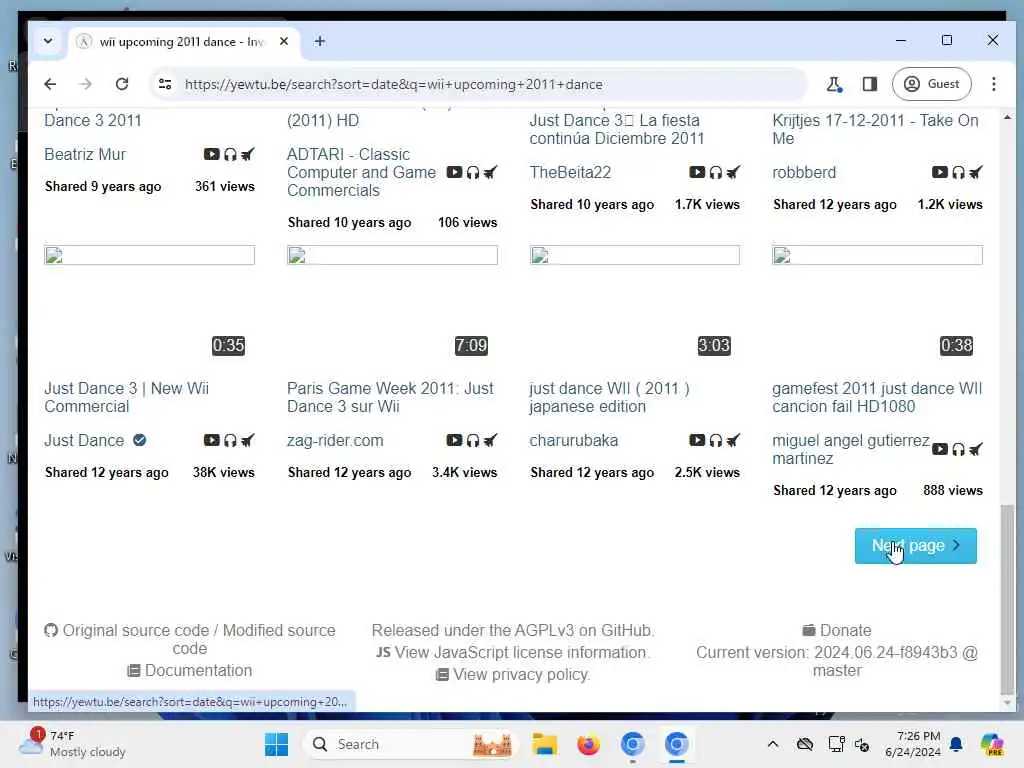Image resolution: width=1024 pixels, height=768 pixels.
Task: Click the page vertical scrollbar thumb
Action: coord(1008,600)
